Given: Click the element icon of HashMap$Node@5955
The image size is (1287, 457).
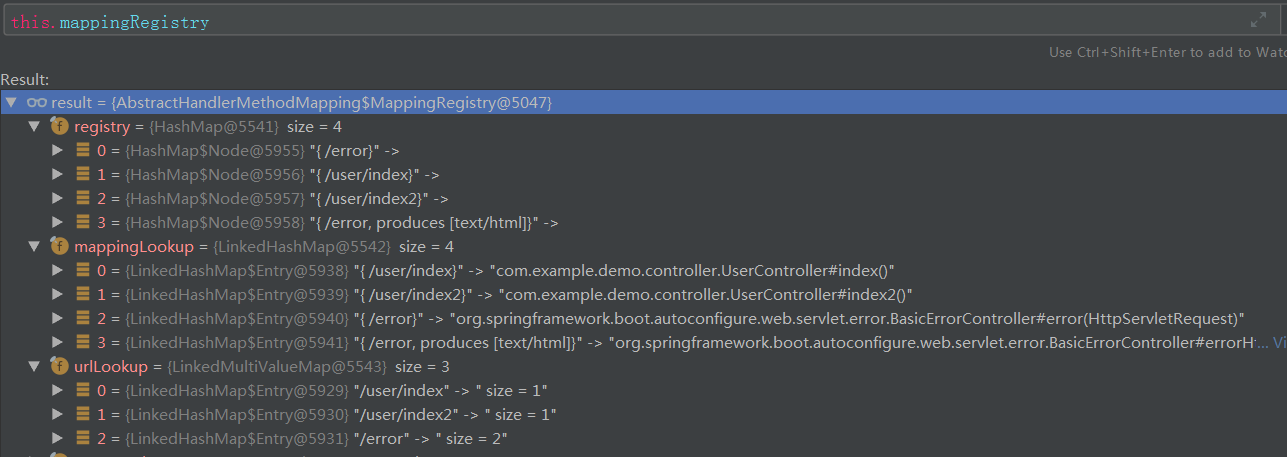Looking at the screenshot, I should coord(83,151).
